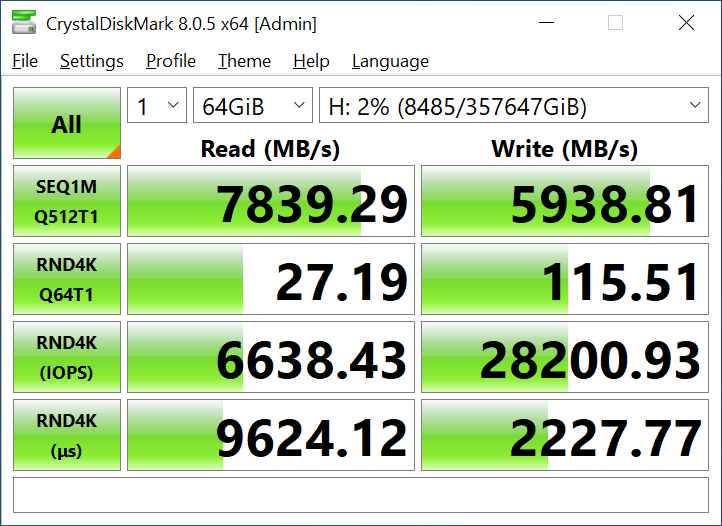The height and width of the screenshot is (526, 722).
Task: Open the Profile menu
Action: 171,61
